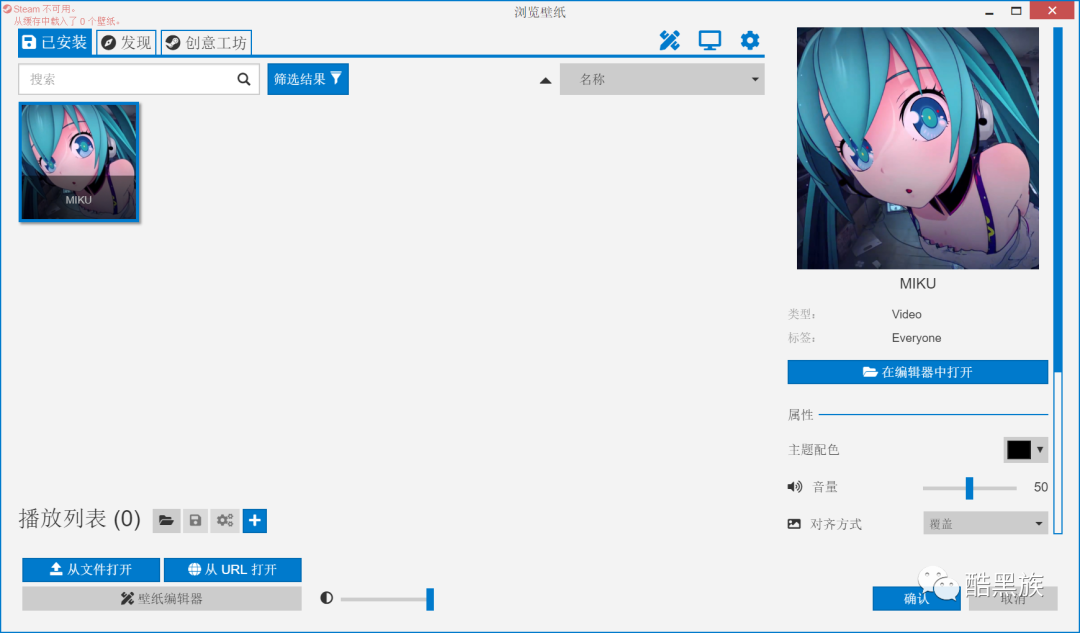Click the thumbnail size slider handle
Viewport: 1080px width, 633px height.
(x=430, y=599)
